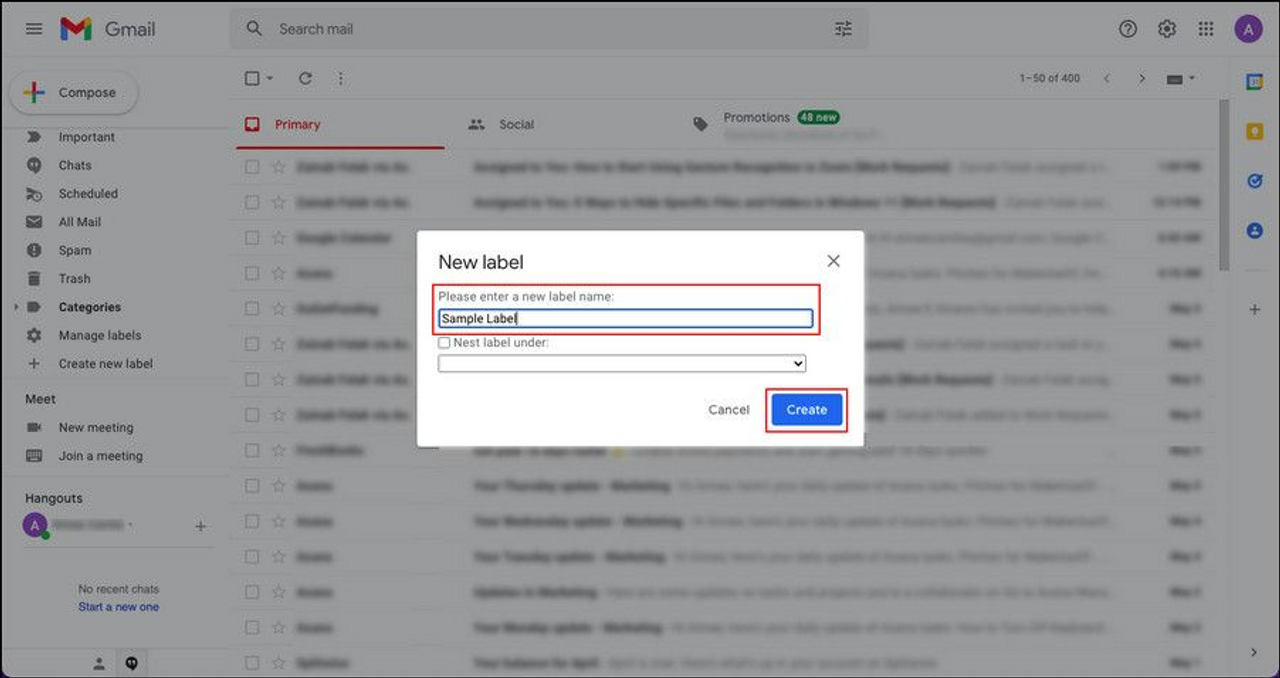The width and height of the screenshot is (1280, 678).
Task: Click the search options filter icon
Action: tap(843, 29)
